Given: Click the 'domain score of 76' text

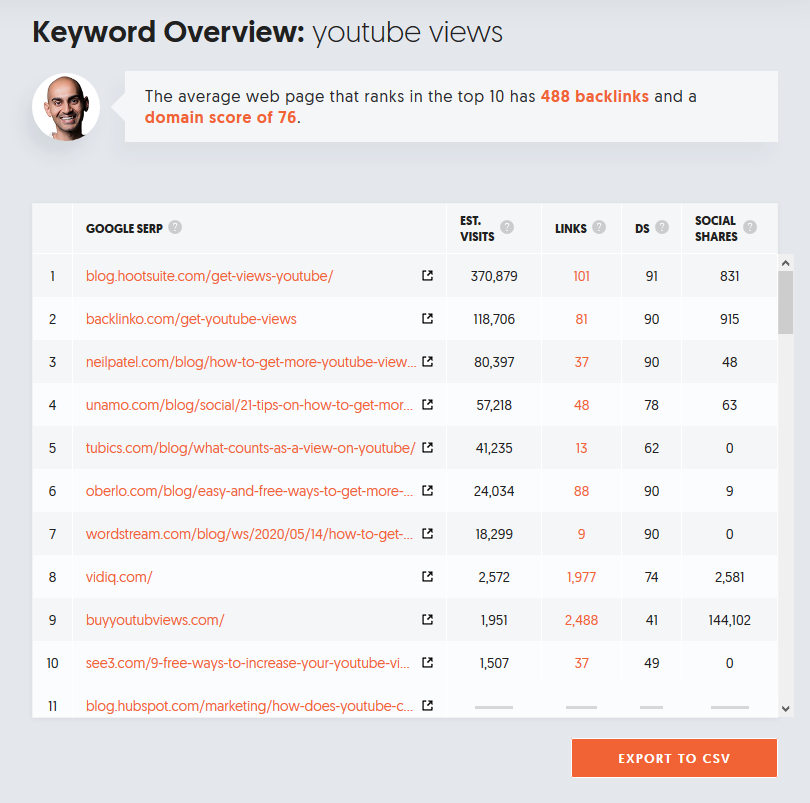Looking at the screenshot, I should coord(221,117).
